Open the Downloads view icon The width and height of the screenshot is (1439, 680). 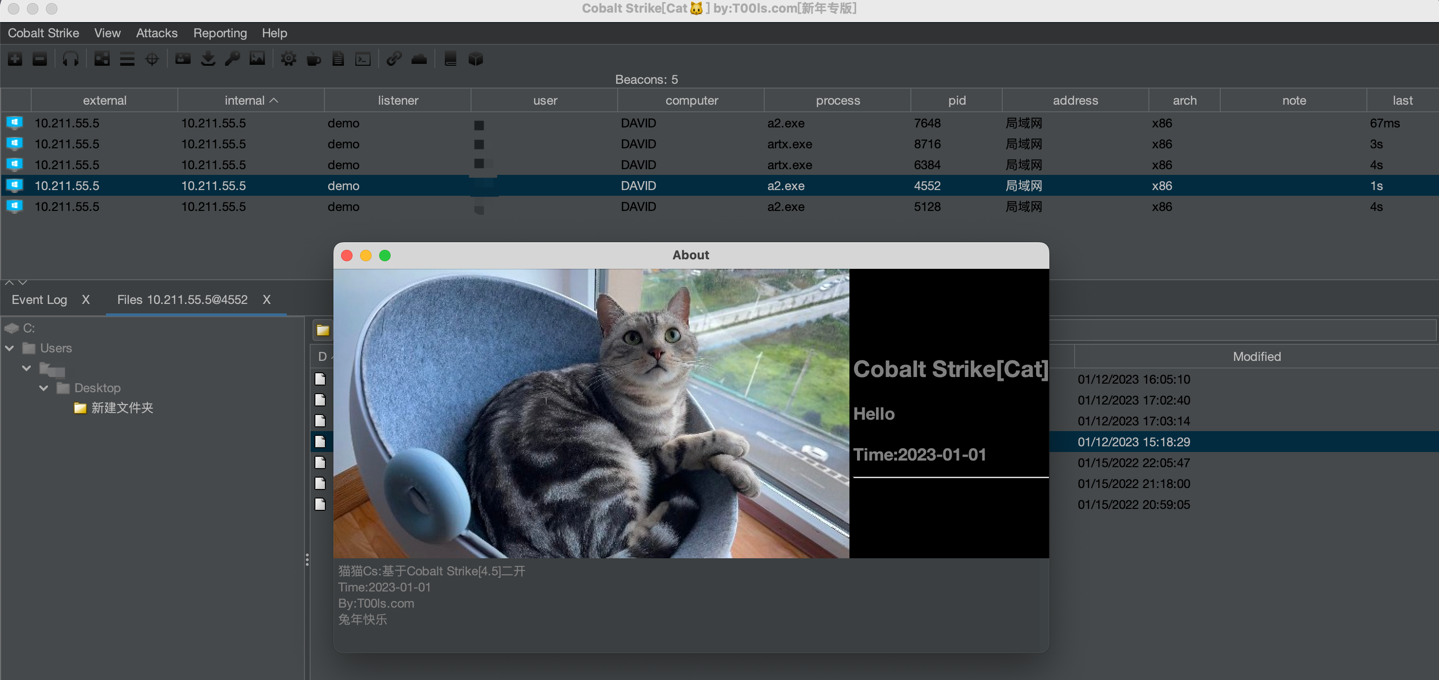209,59
